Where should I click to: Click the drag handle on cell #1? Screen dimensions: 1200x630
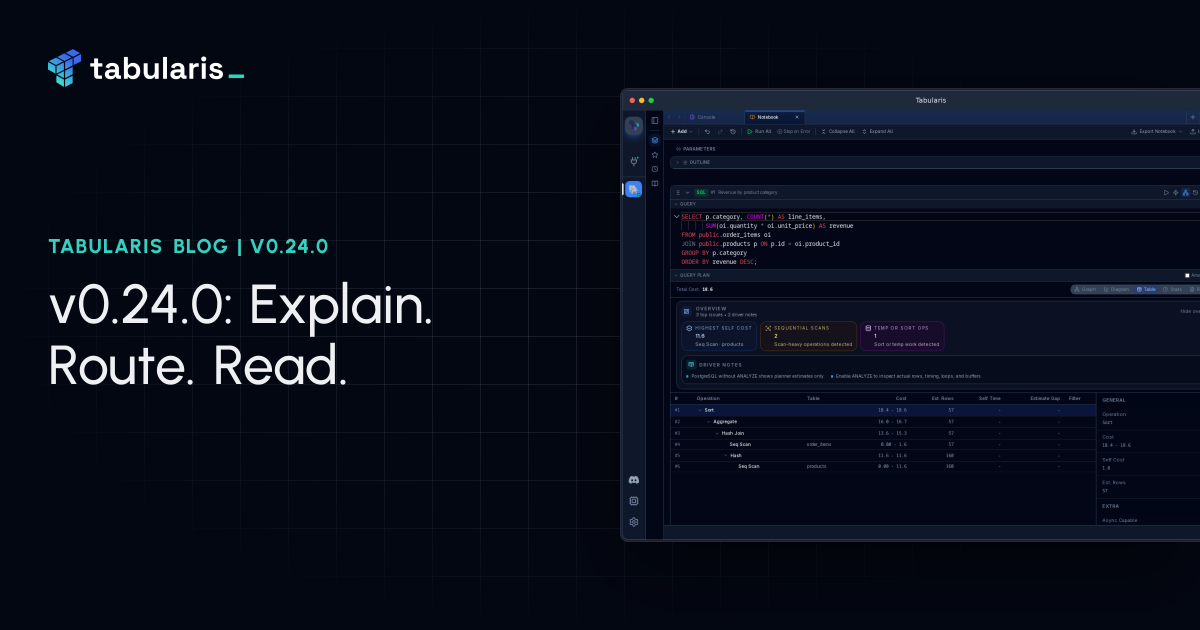[678, 192]
